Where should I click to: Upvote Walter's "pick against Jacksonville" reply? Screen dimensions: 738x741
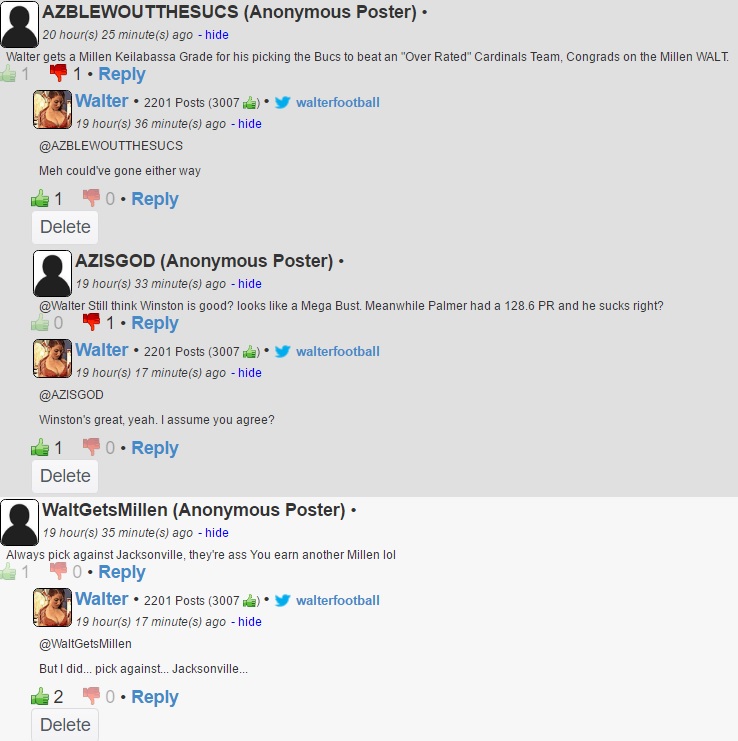(40, 697)
